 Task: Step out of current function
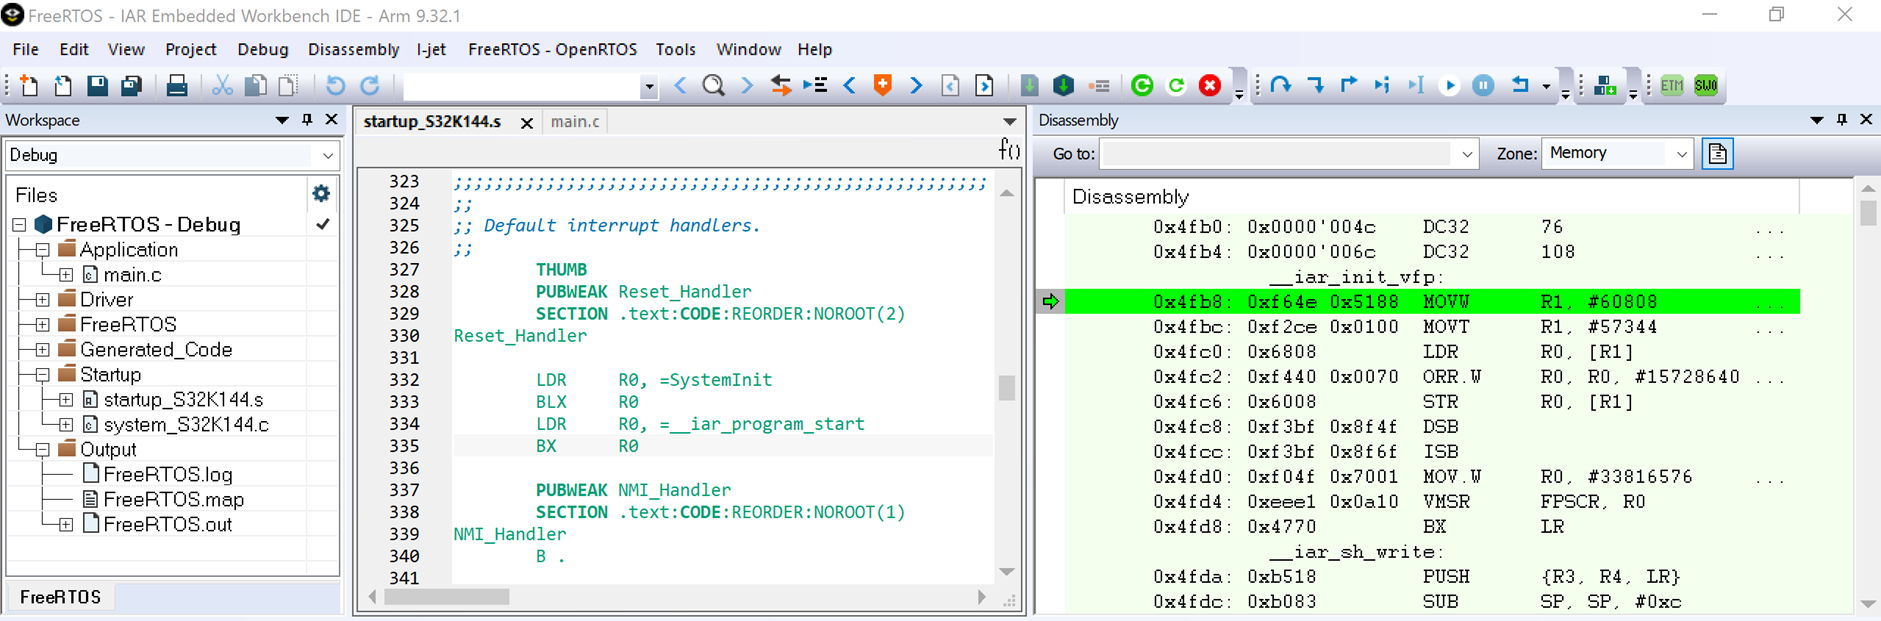click(1349, 86)
